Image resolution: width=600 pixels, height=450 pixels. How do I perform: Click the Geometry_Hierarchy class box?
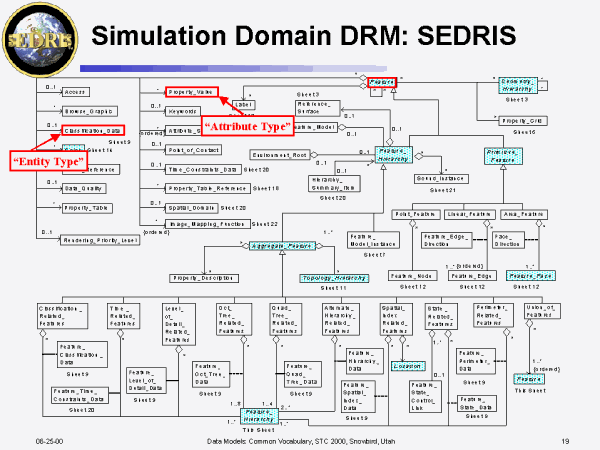click(522, 84)
